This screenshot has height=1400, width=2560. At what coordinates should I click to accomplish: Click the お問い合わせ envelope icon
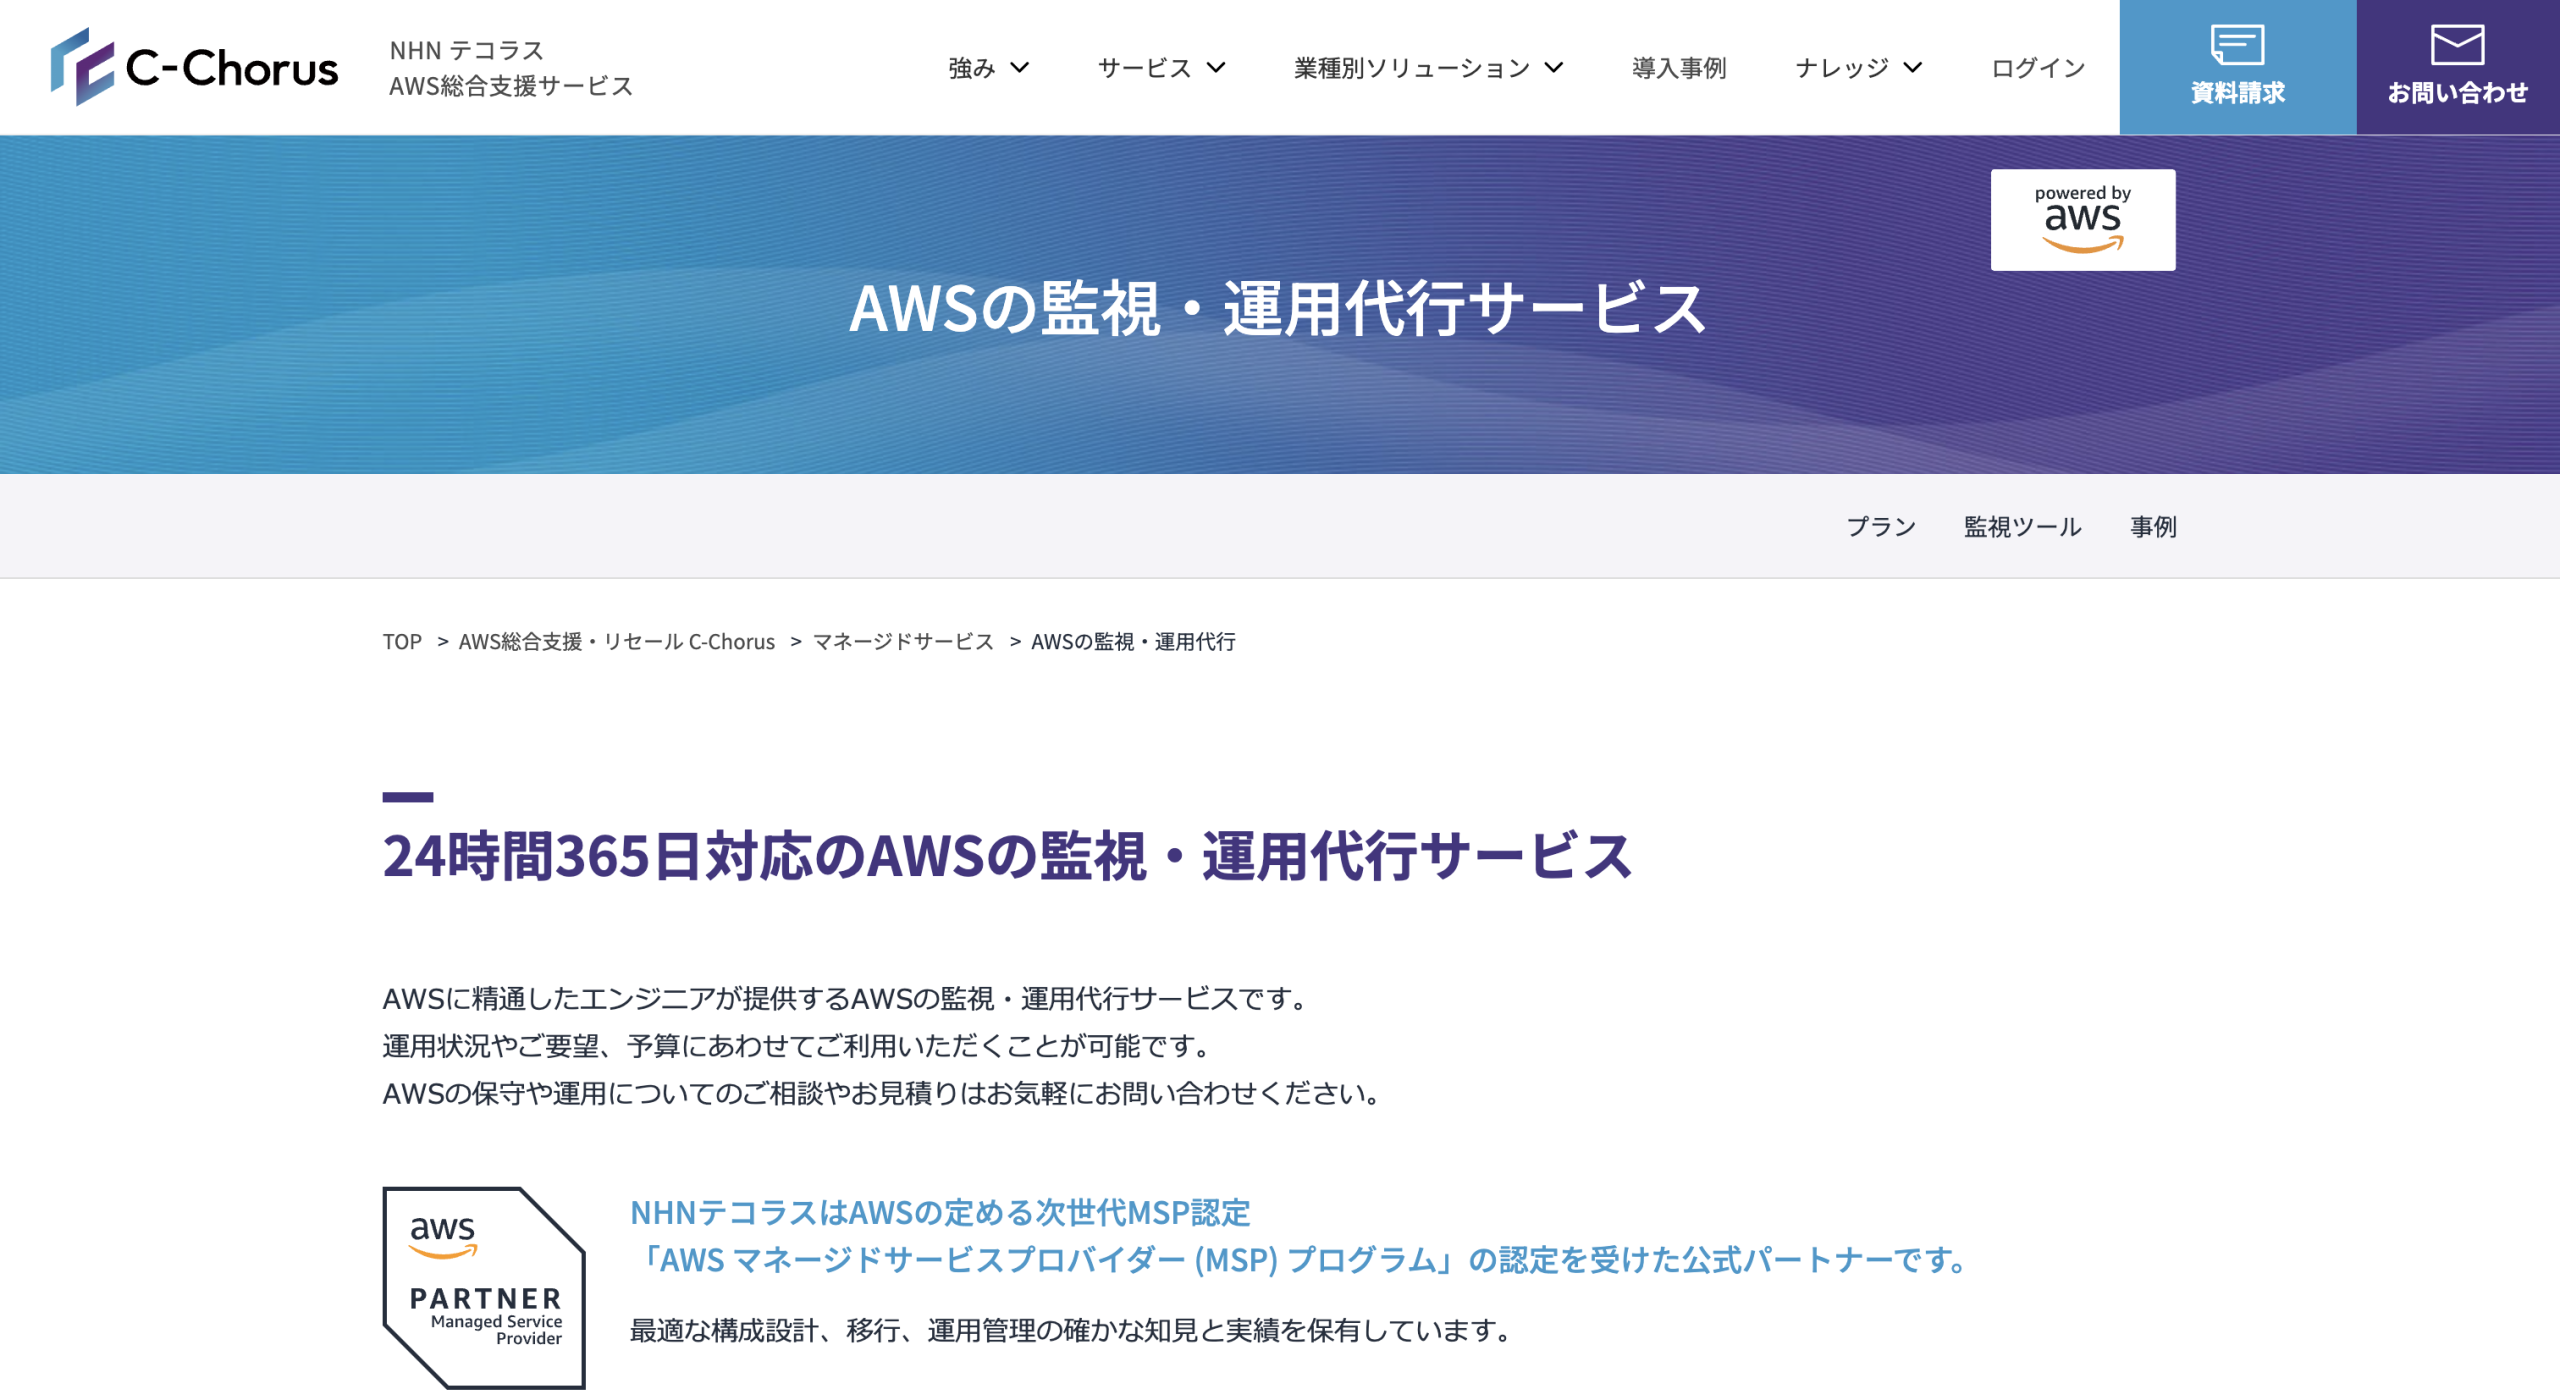[x=2457, y=45]
